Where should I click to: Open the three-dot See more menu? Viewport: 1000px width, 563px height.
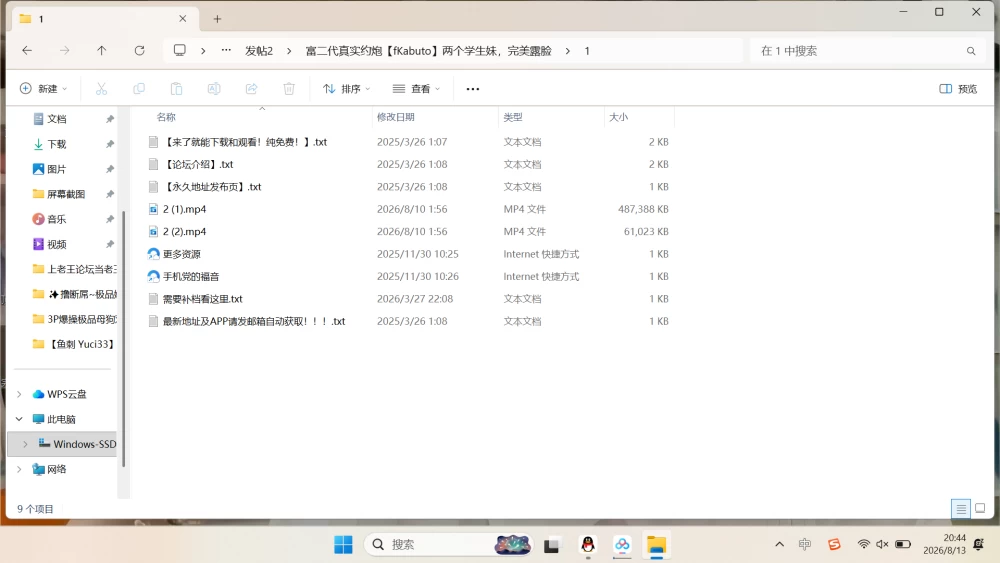click(x=473, y=89)
